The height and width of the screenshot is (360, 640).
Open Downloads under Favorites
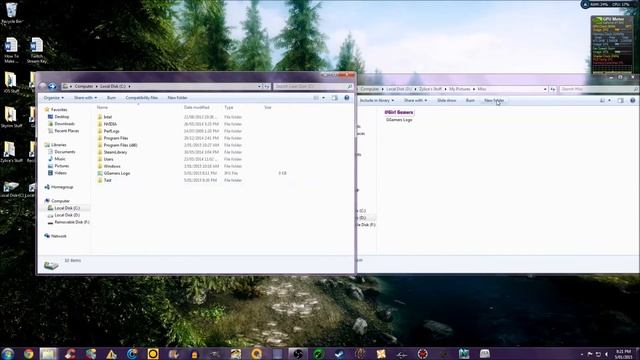tap(64, 124)
